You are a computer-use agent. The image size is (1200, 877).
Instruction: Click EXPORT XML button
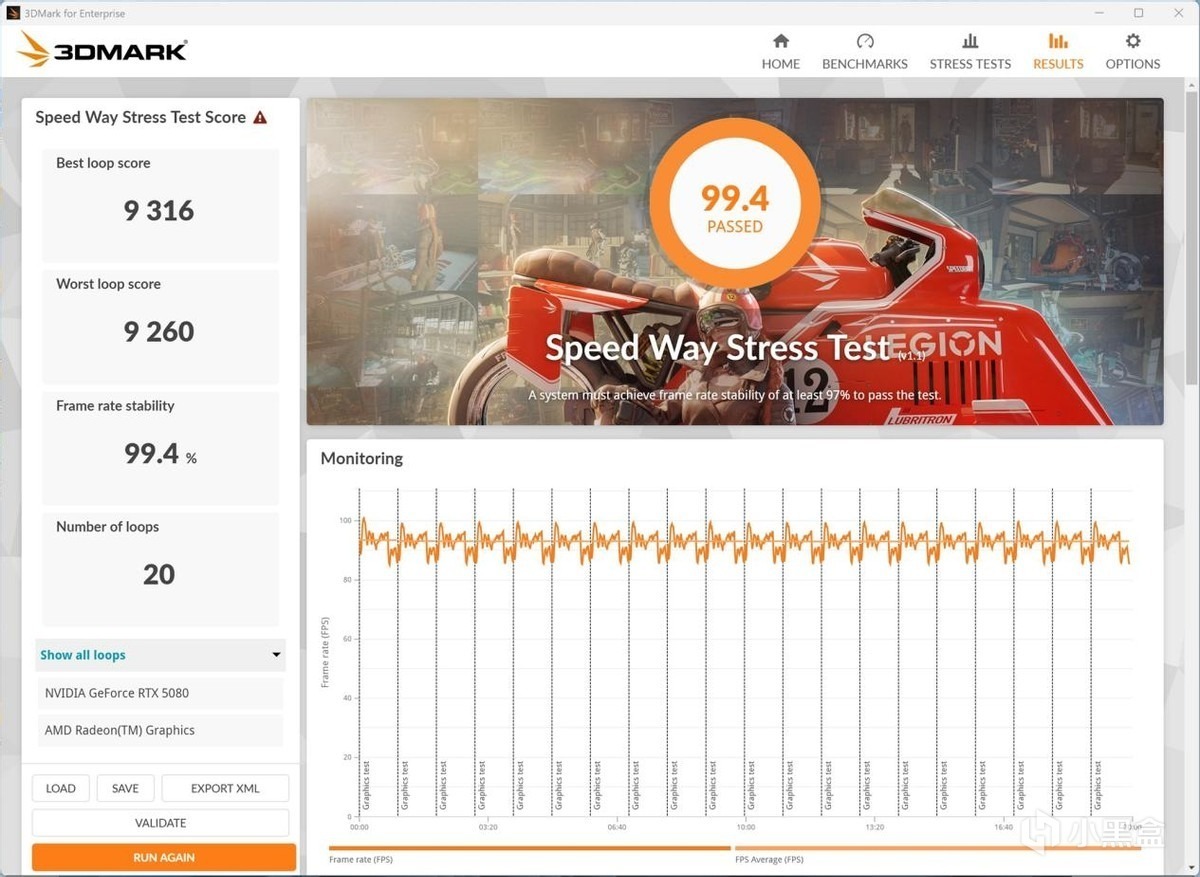[225, 788]
